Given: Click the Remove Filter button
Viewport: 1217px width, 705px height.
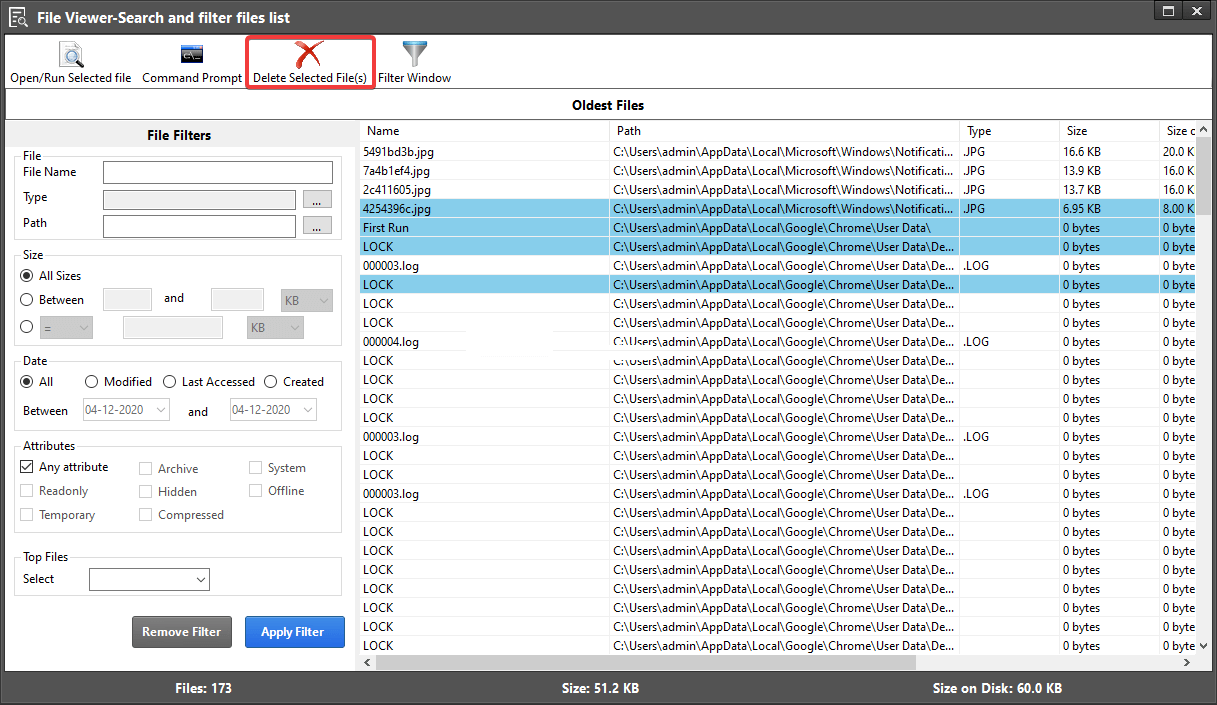Looking at the screenshot, I should (x=181, y=631).
